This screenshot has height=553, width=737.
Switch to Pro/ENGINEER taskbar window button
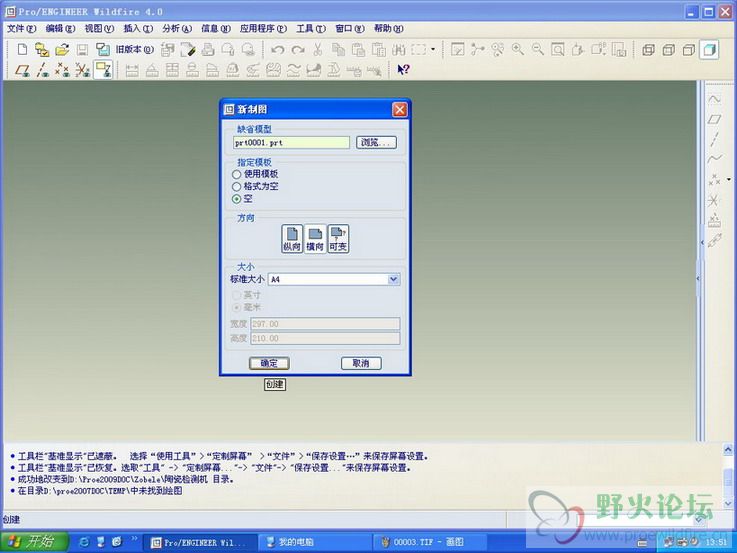pos(199,542)
